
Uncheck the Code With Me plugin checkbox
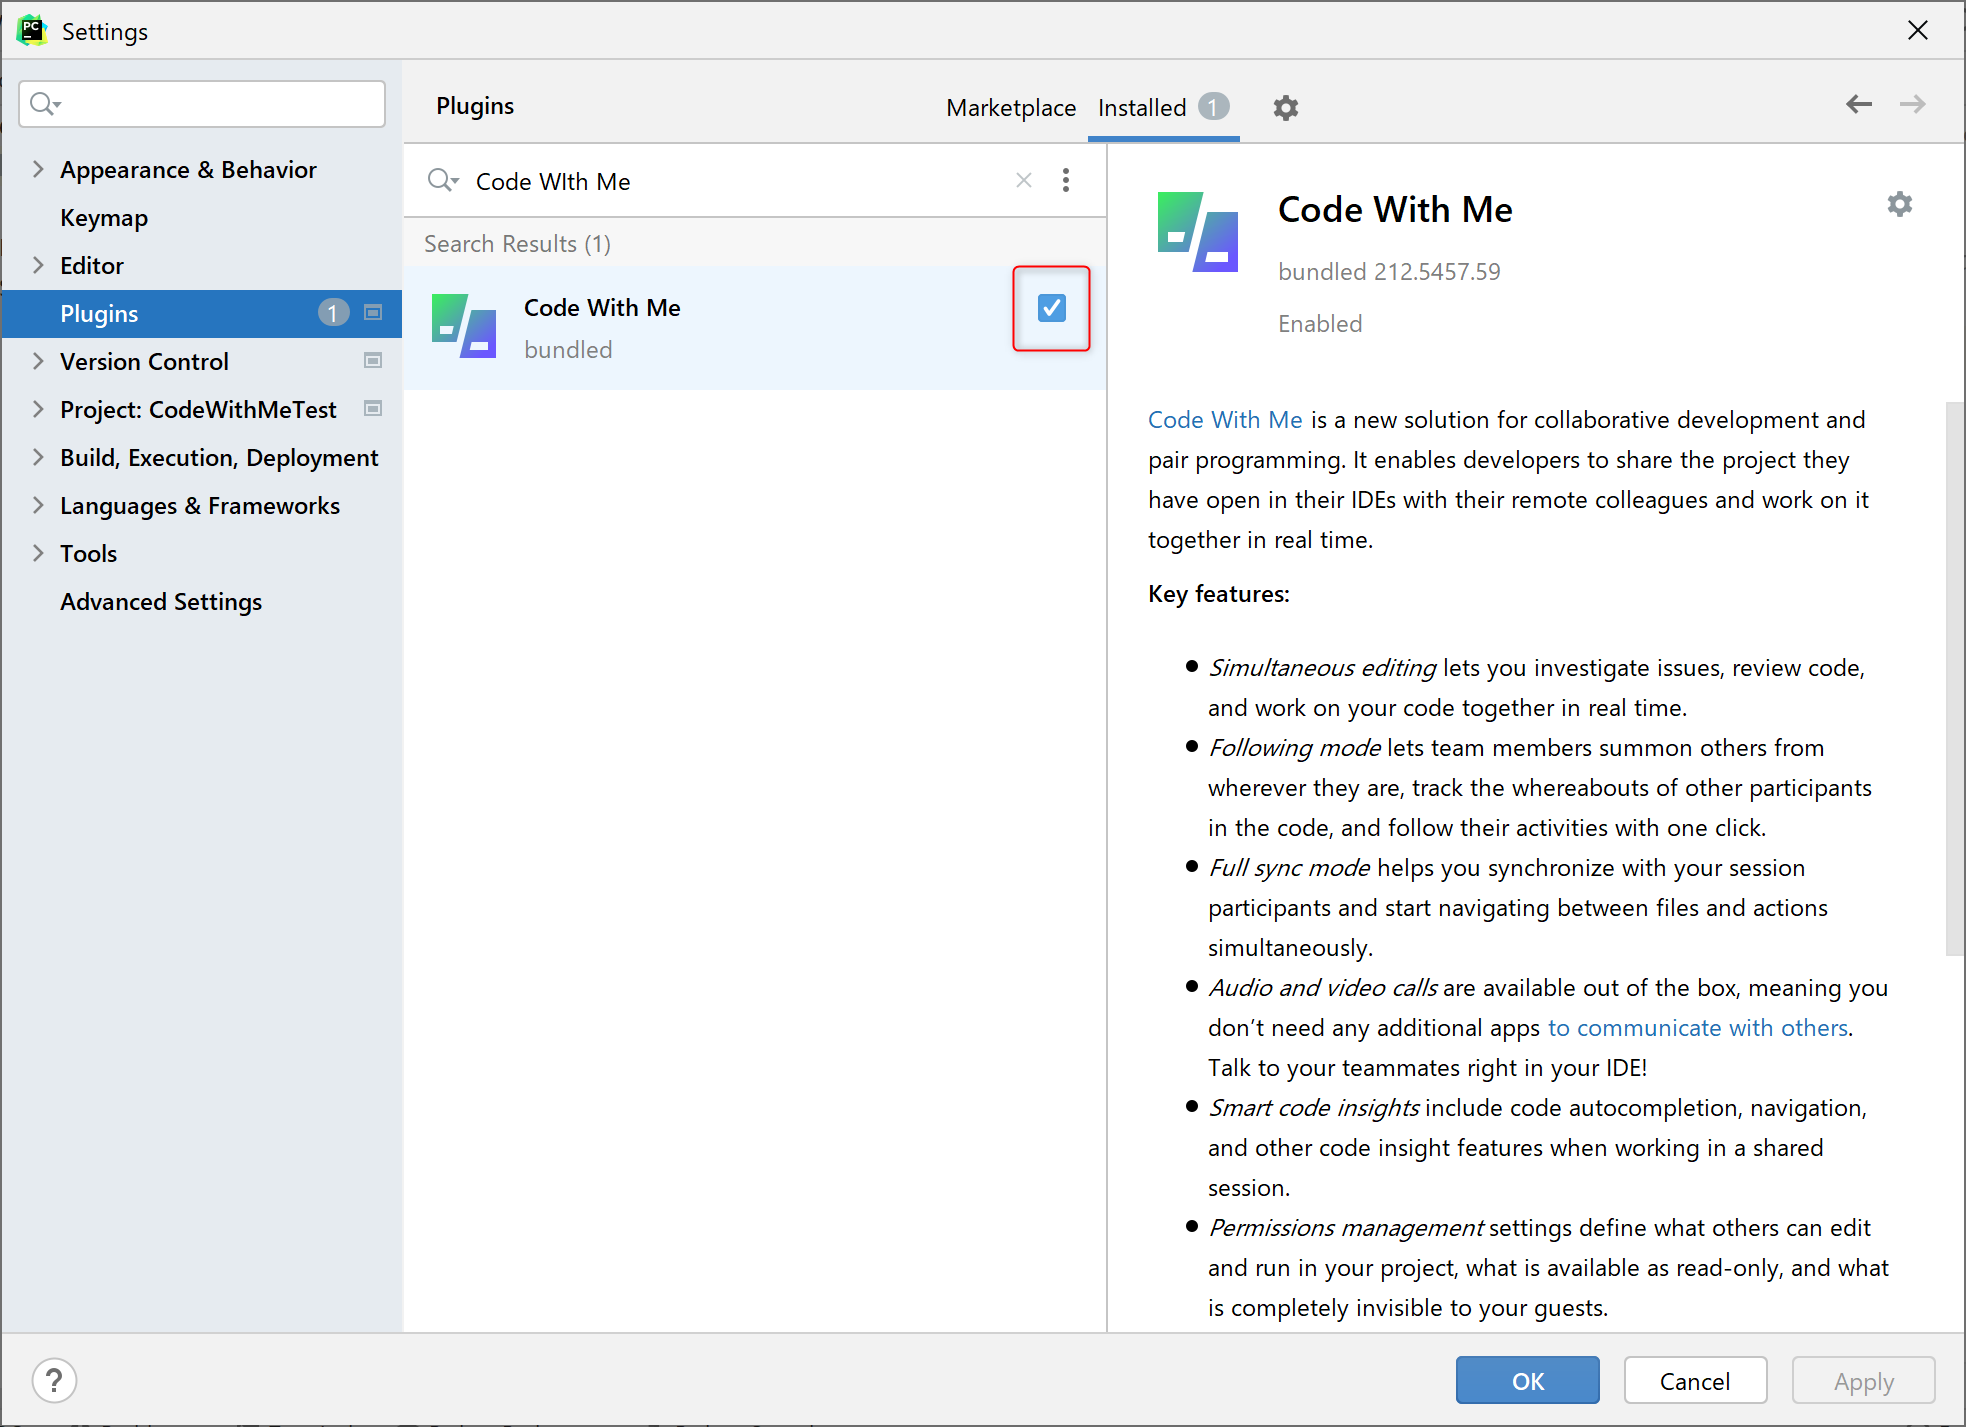[x=1051, y=308]
